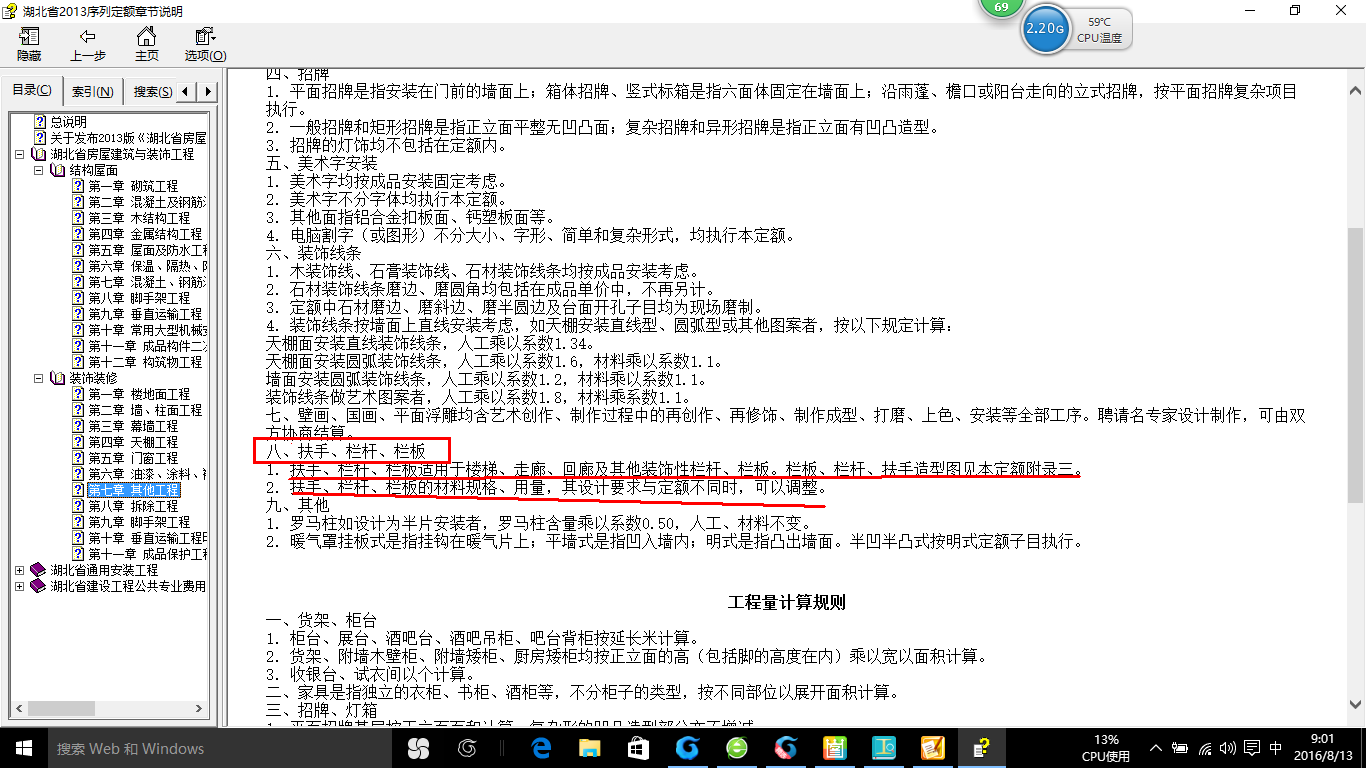This screenshot has width=1366, height=768.
Task: Select the highlighted 第七章 其他工程 topic
Action: click(134, 490)
